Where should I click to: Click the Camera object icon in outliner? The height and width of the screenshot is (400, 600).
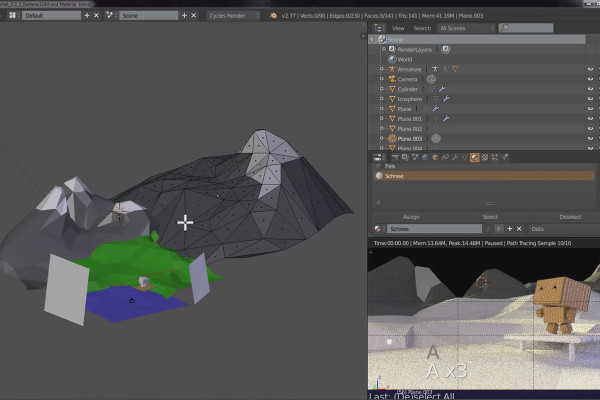tap(392, 79)
